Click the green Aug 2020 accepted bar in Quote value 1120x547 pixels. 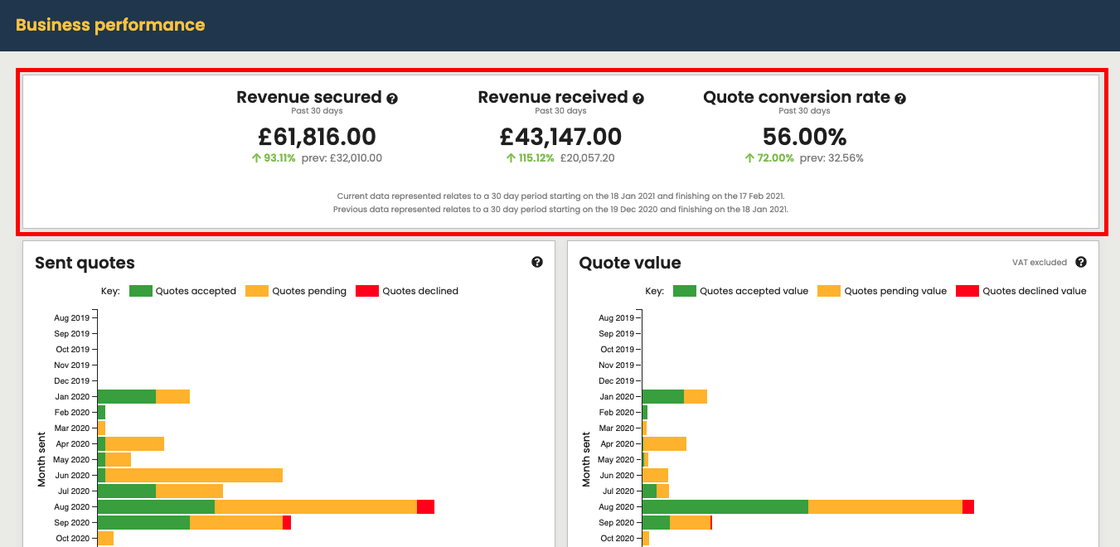pos(725,507)
